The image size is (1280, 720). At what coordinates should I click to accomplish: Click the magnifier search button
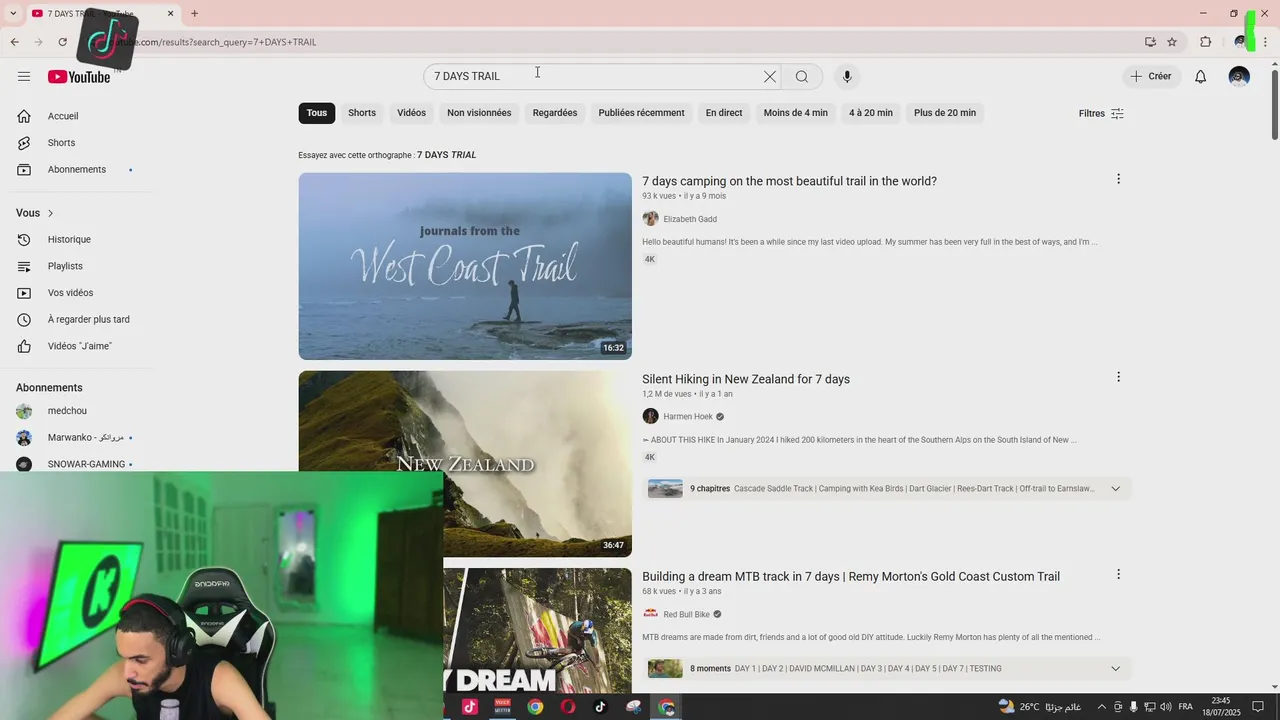[802, 77]
